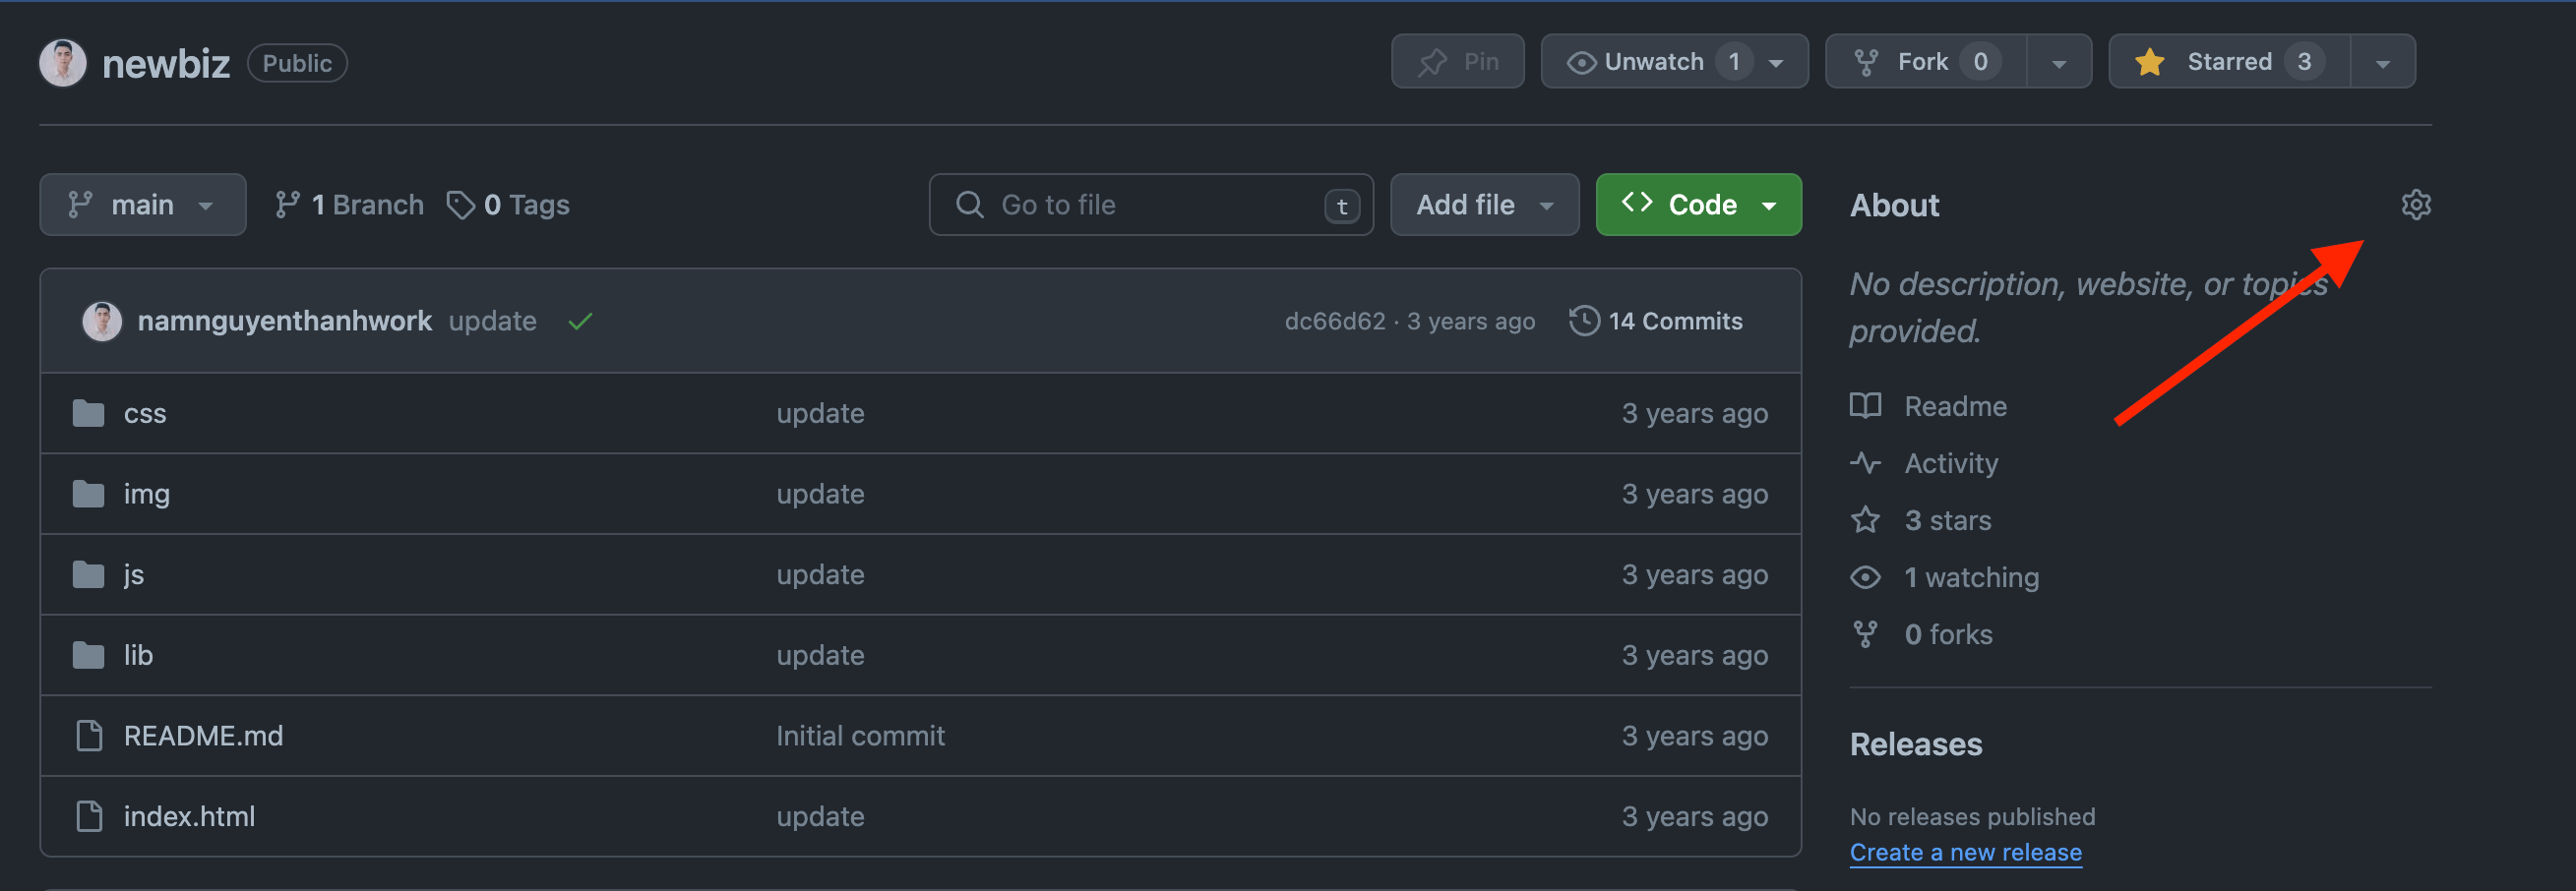The image size is (2576, 891).
Task: Open update commit message in index.html row
Action: point(820,816)
